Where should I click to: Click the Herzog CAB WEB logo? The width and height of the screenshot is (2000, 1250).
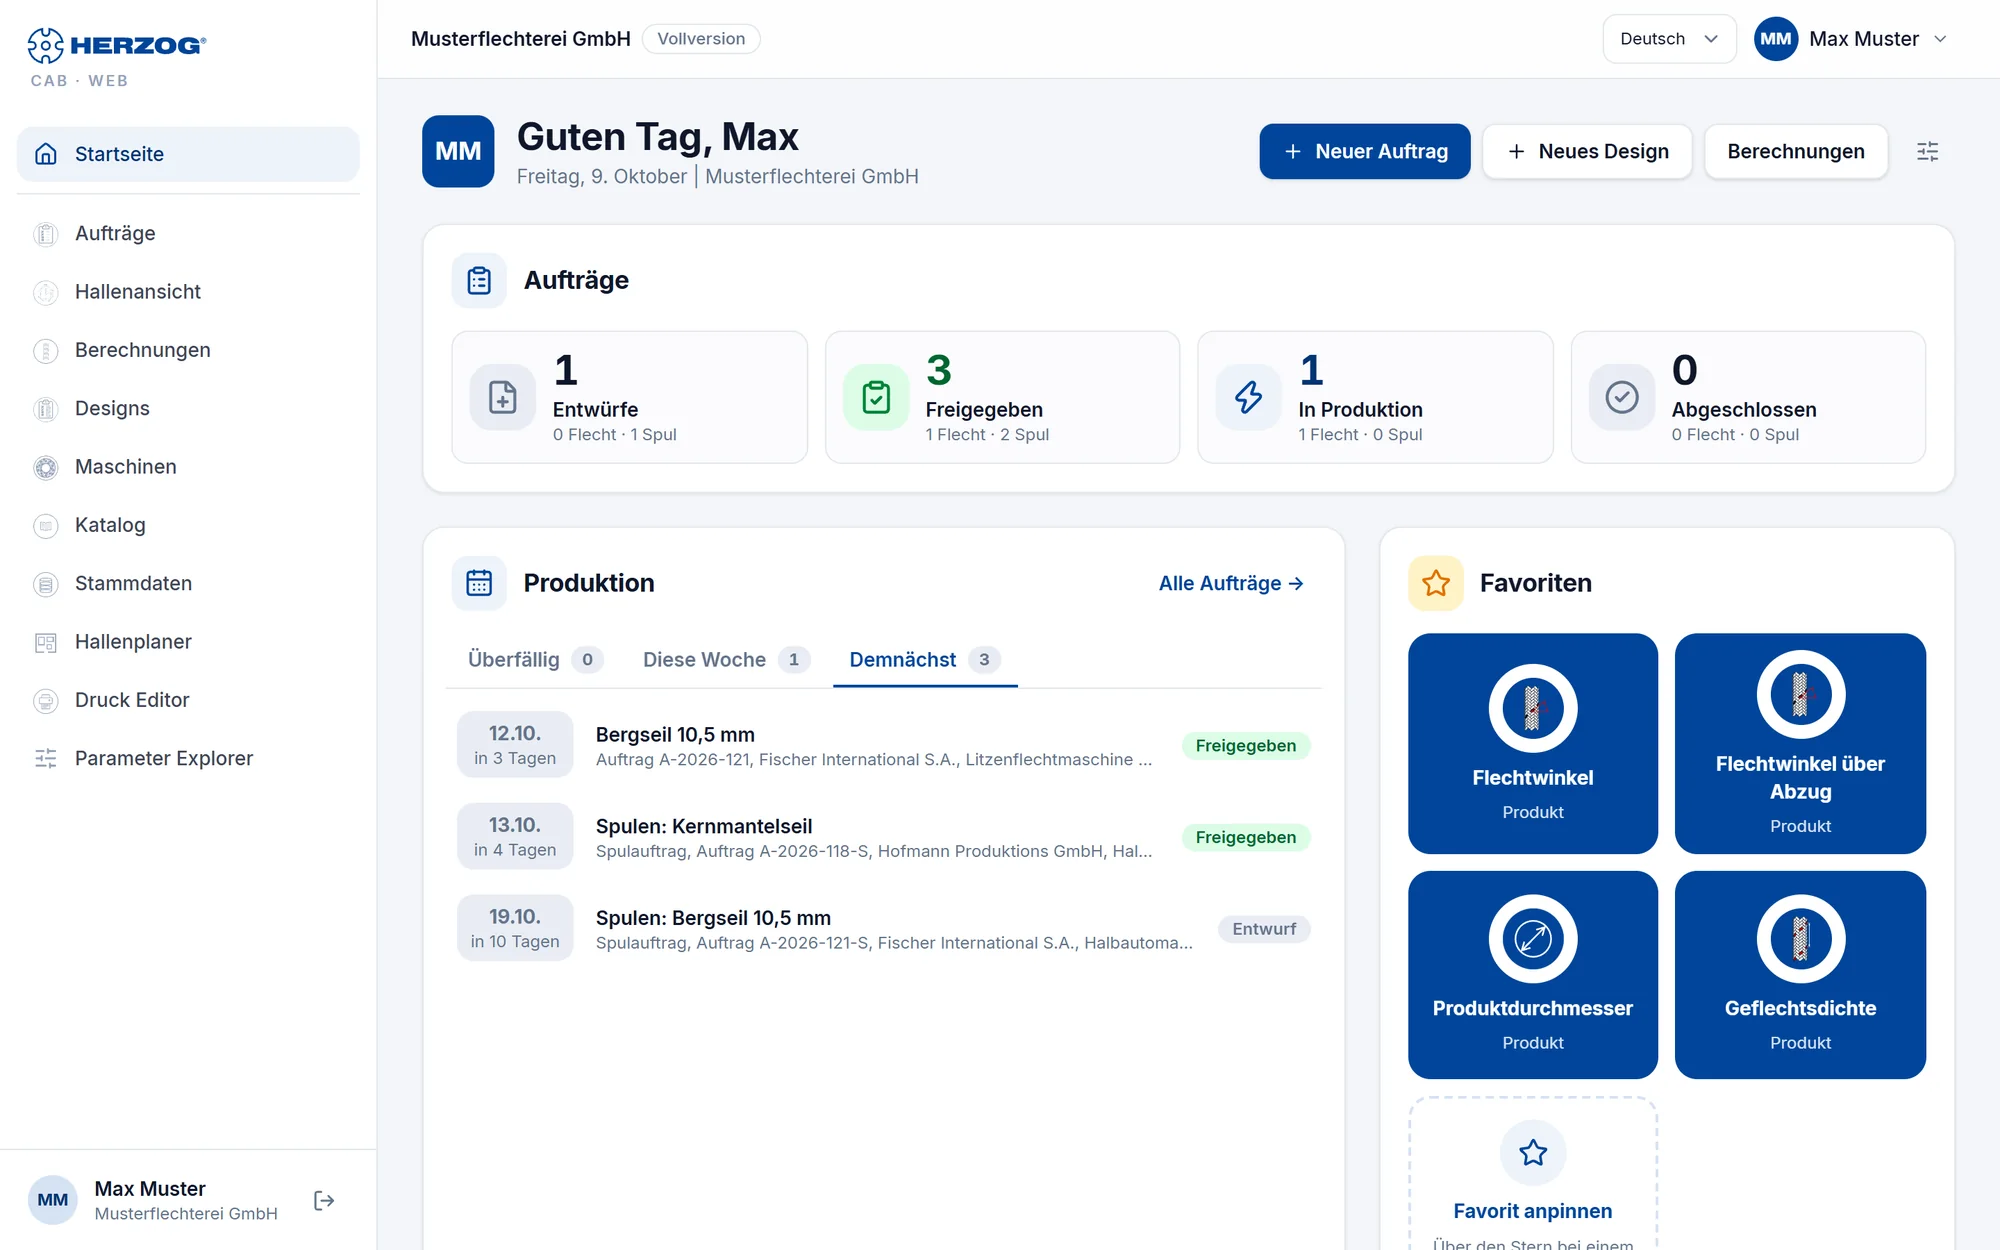[117, 58]
